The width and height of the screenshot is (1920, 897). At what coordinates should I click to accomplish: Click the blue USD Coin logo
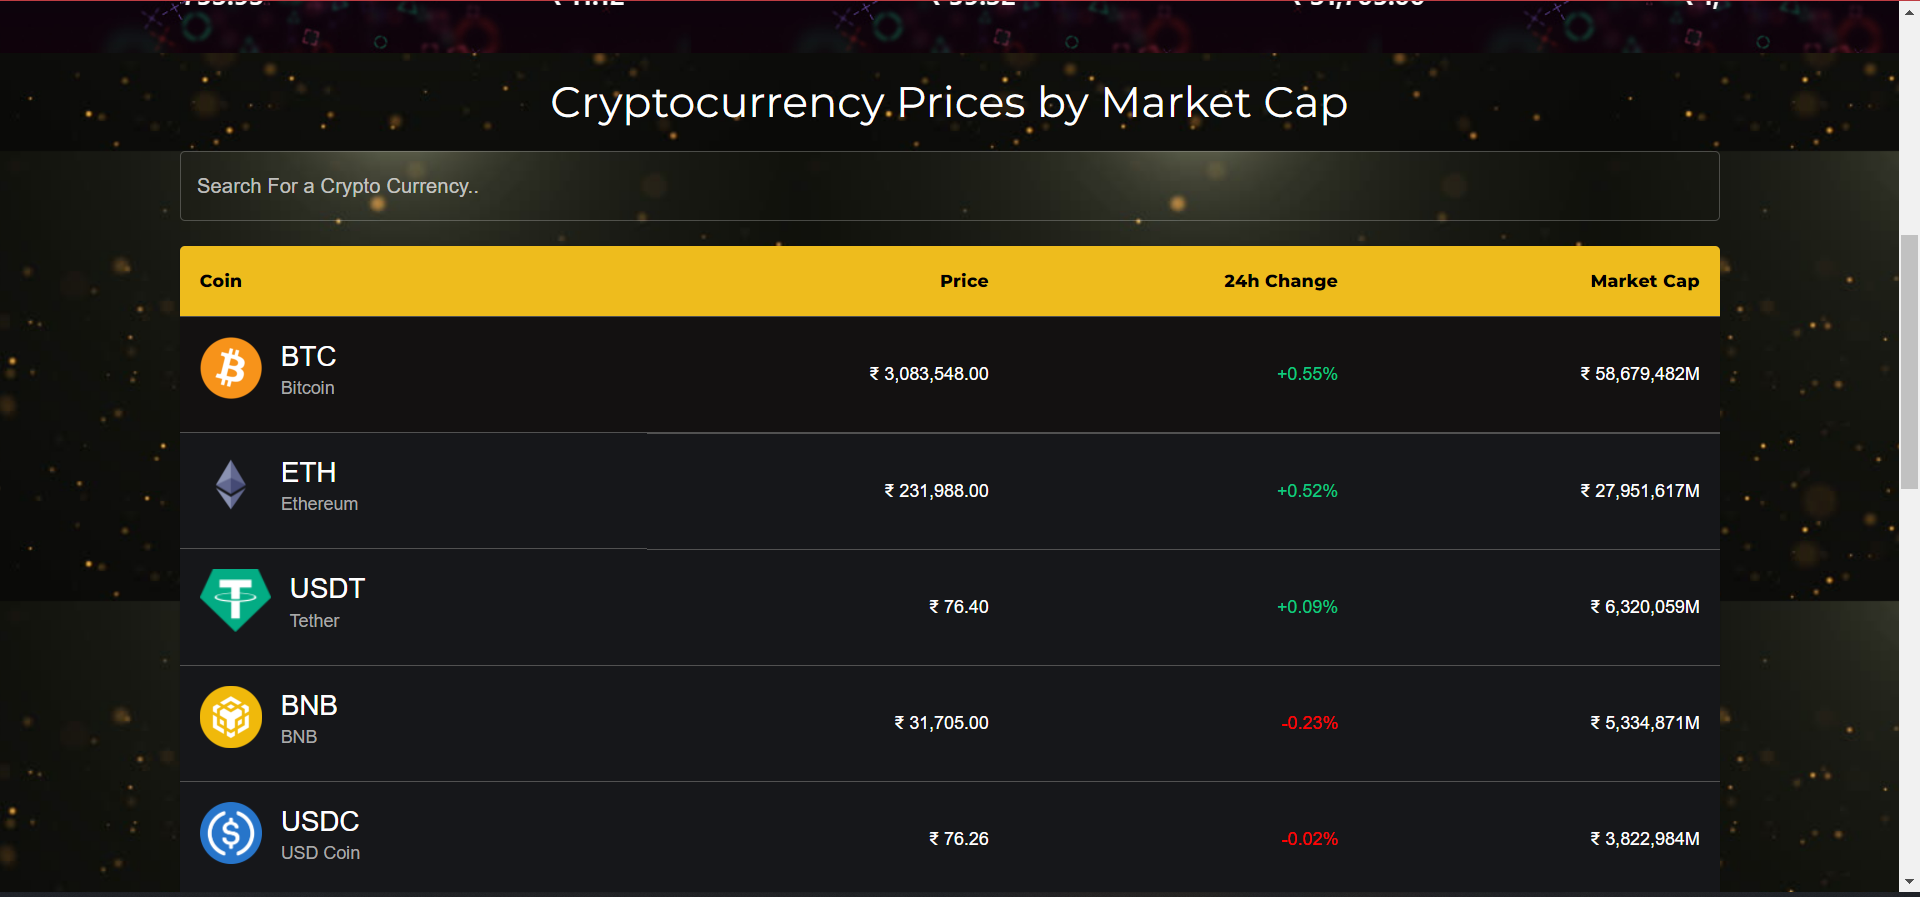click(231, 833)
